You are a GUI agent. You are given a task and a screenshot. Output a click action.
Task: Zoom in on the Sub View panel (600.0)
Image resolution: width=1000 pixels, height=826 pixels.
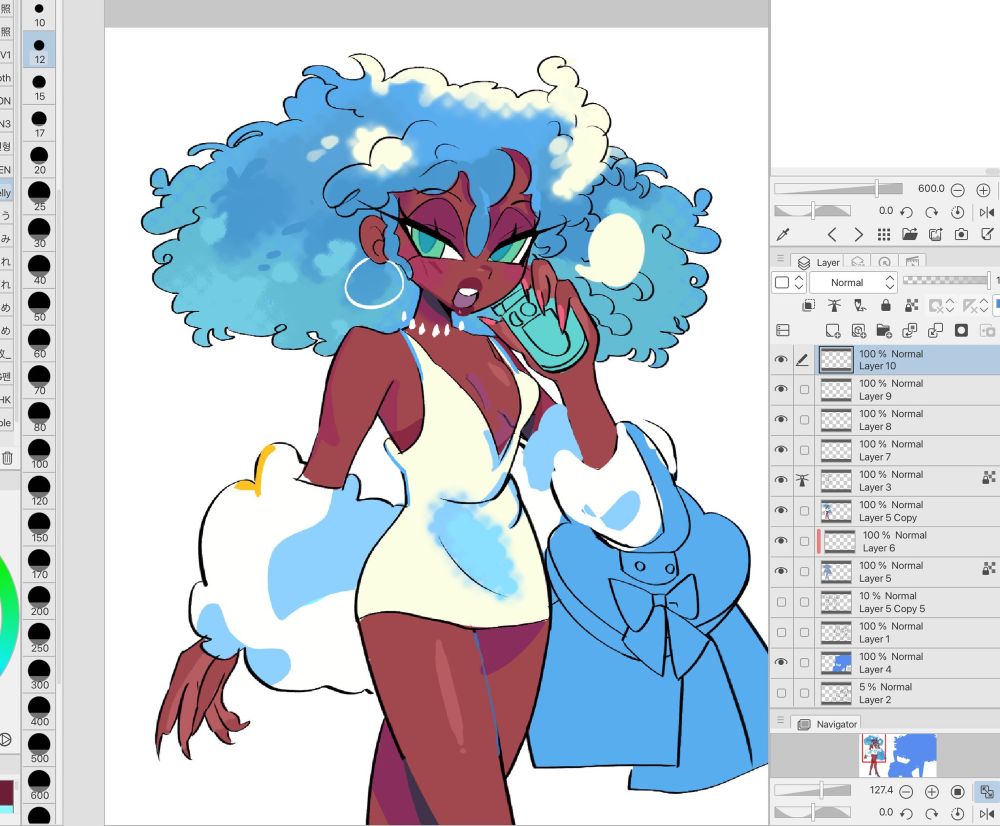[983, 190]
